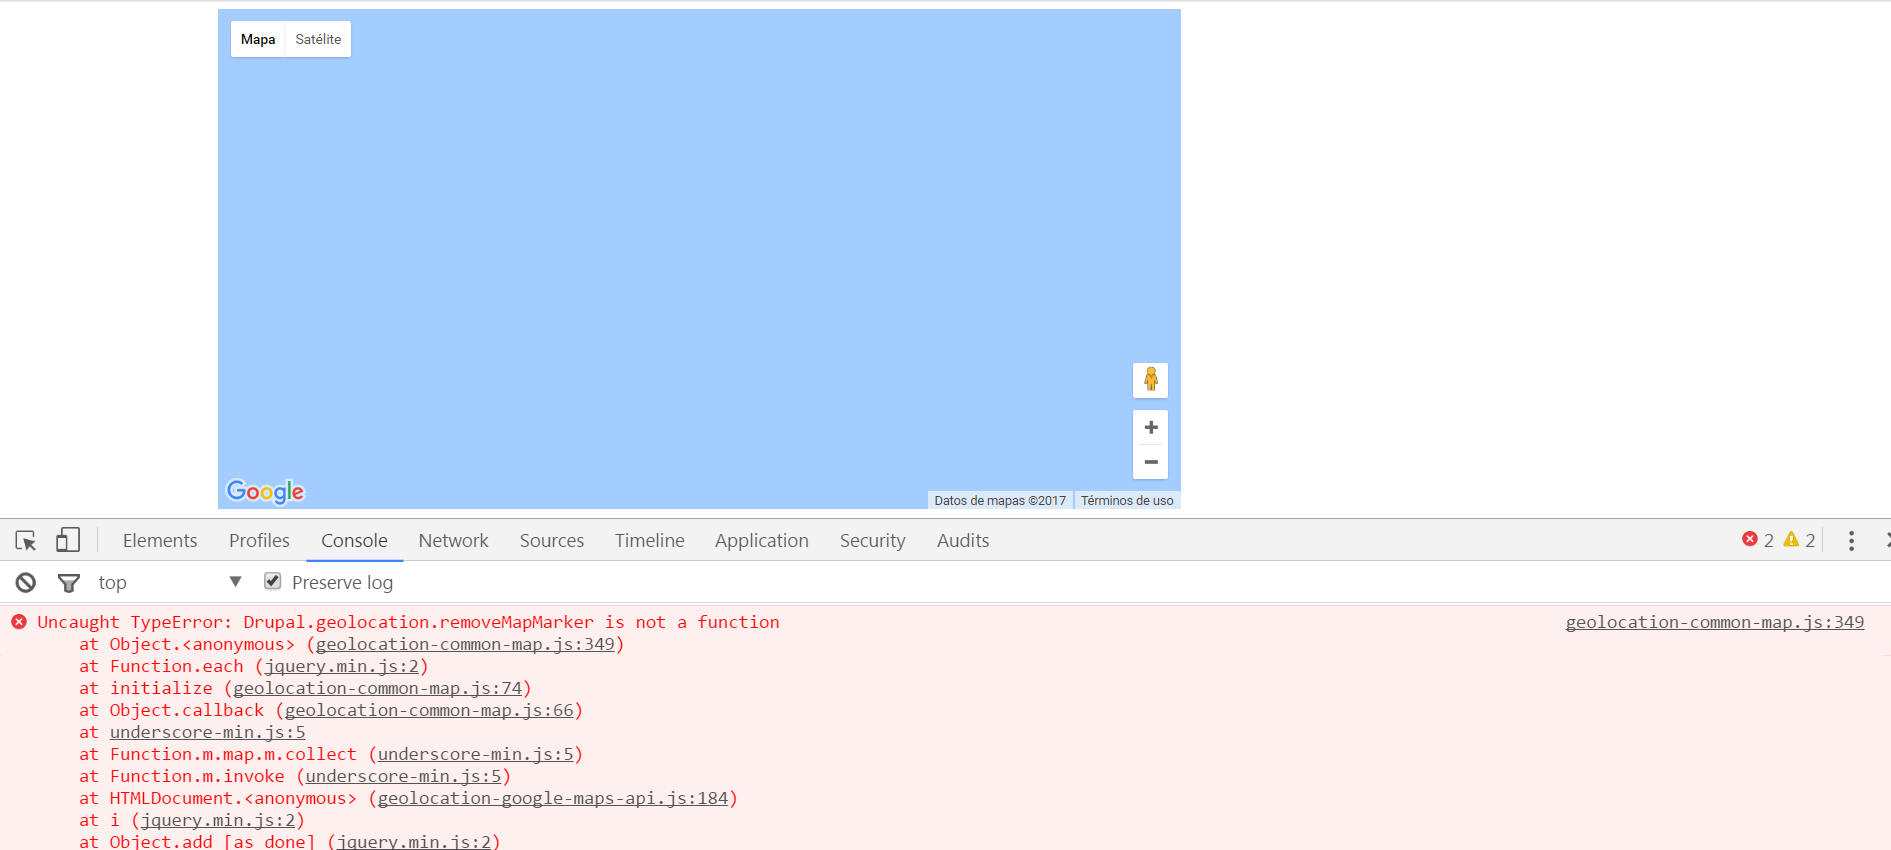Open jquery.min.js:2 link in 'at i' line
This screenshot has width=1891, height=850.
point(218,820)
